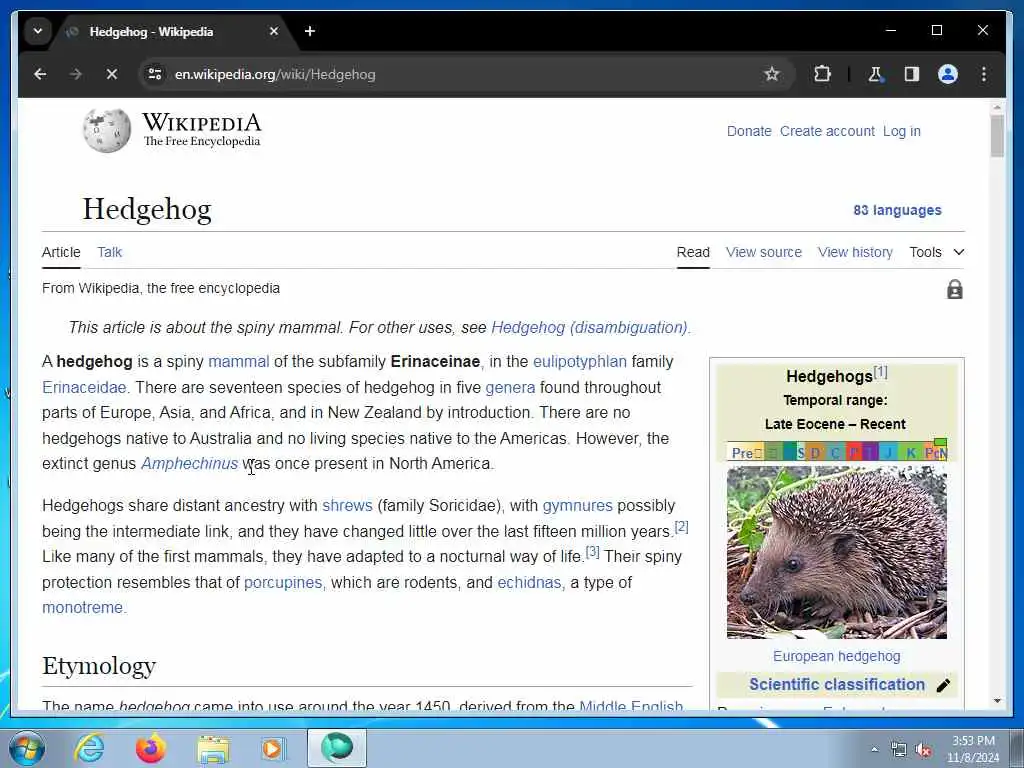
Task: Click the Wikipedia globe logo
Action: 107,131
